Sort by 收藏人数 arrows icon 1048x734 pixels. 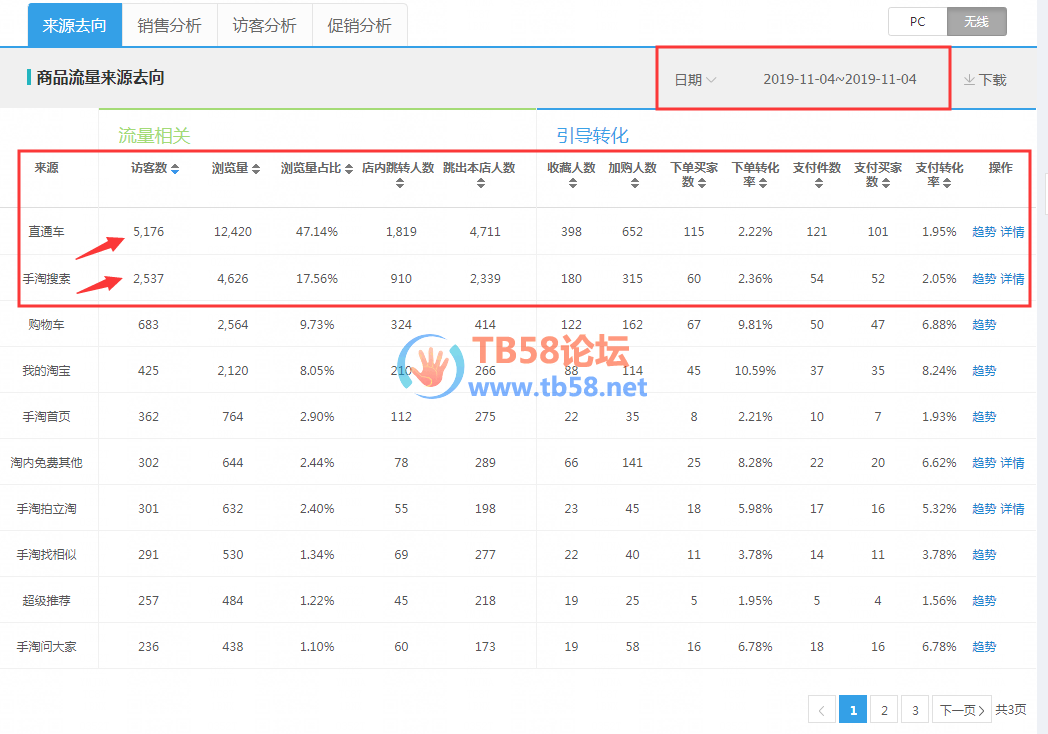[x=572, y=183]
